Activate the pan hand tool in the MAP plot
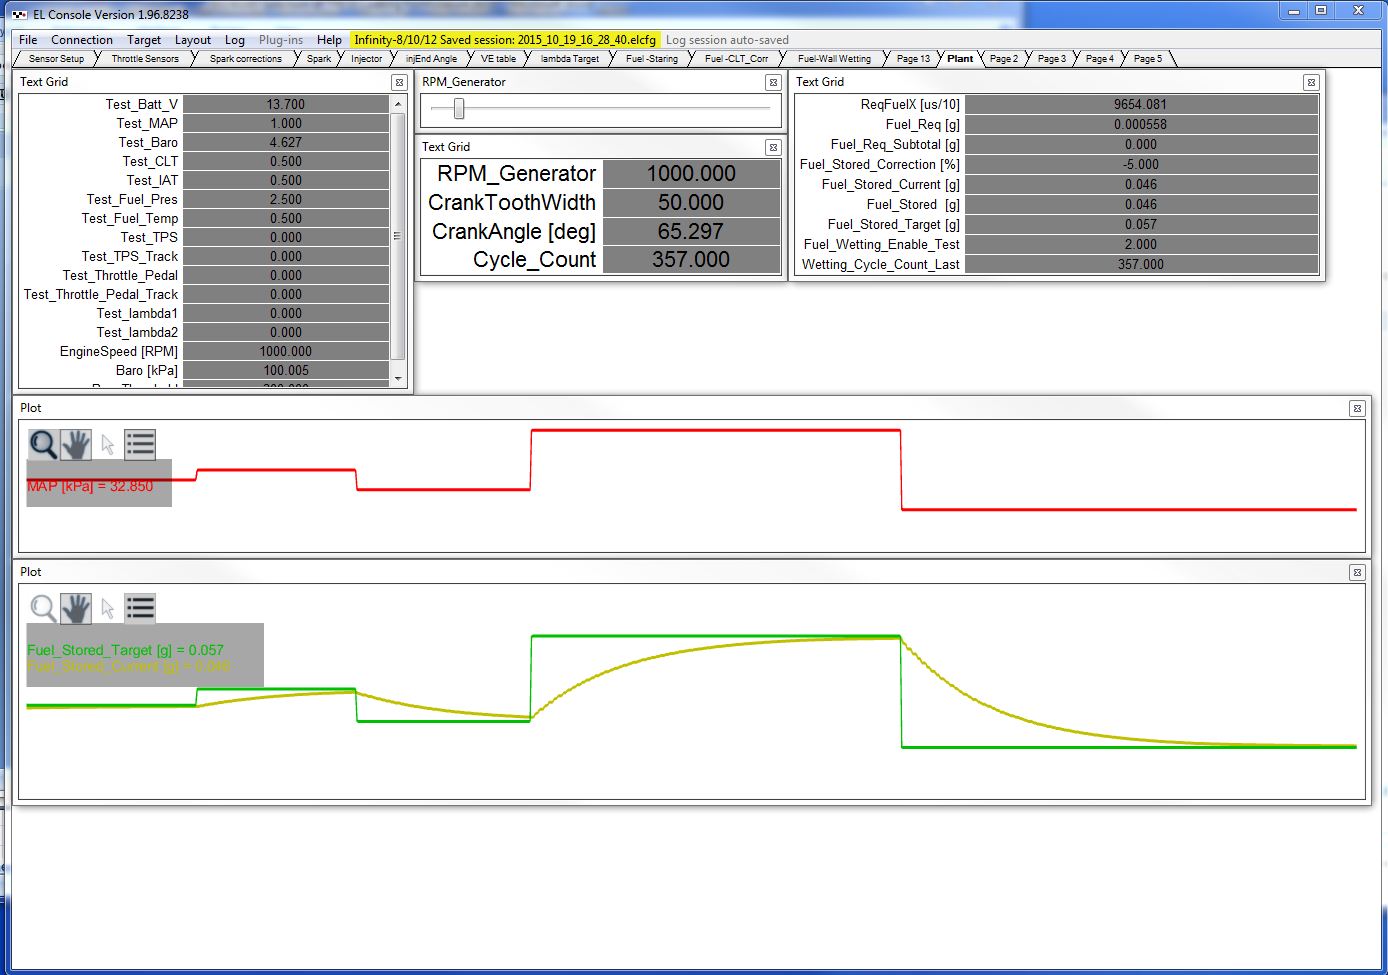 point(76,444)
